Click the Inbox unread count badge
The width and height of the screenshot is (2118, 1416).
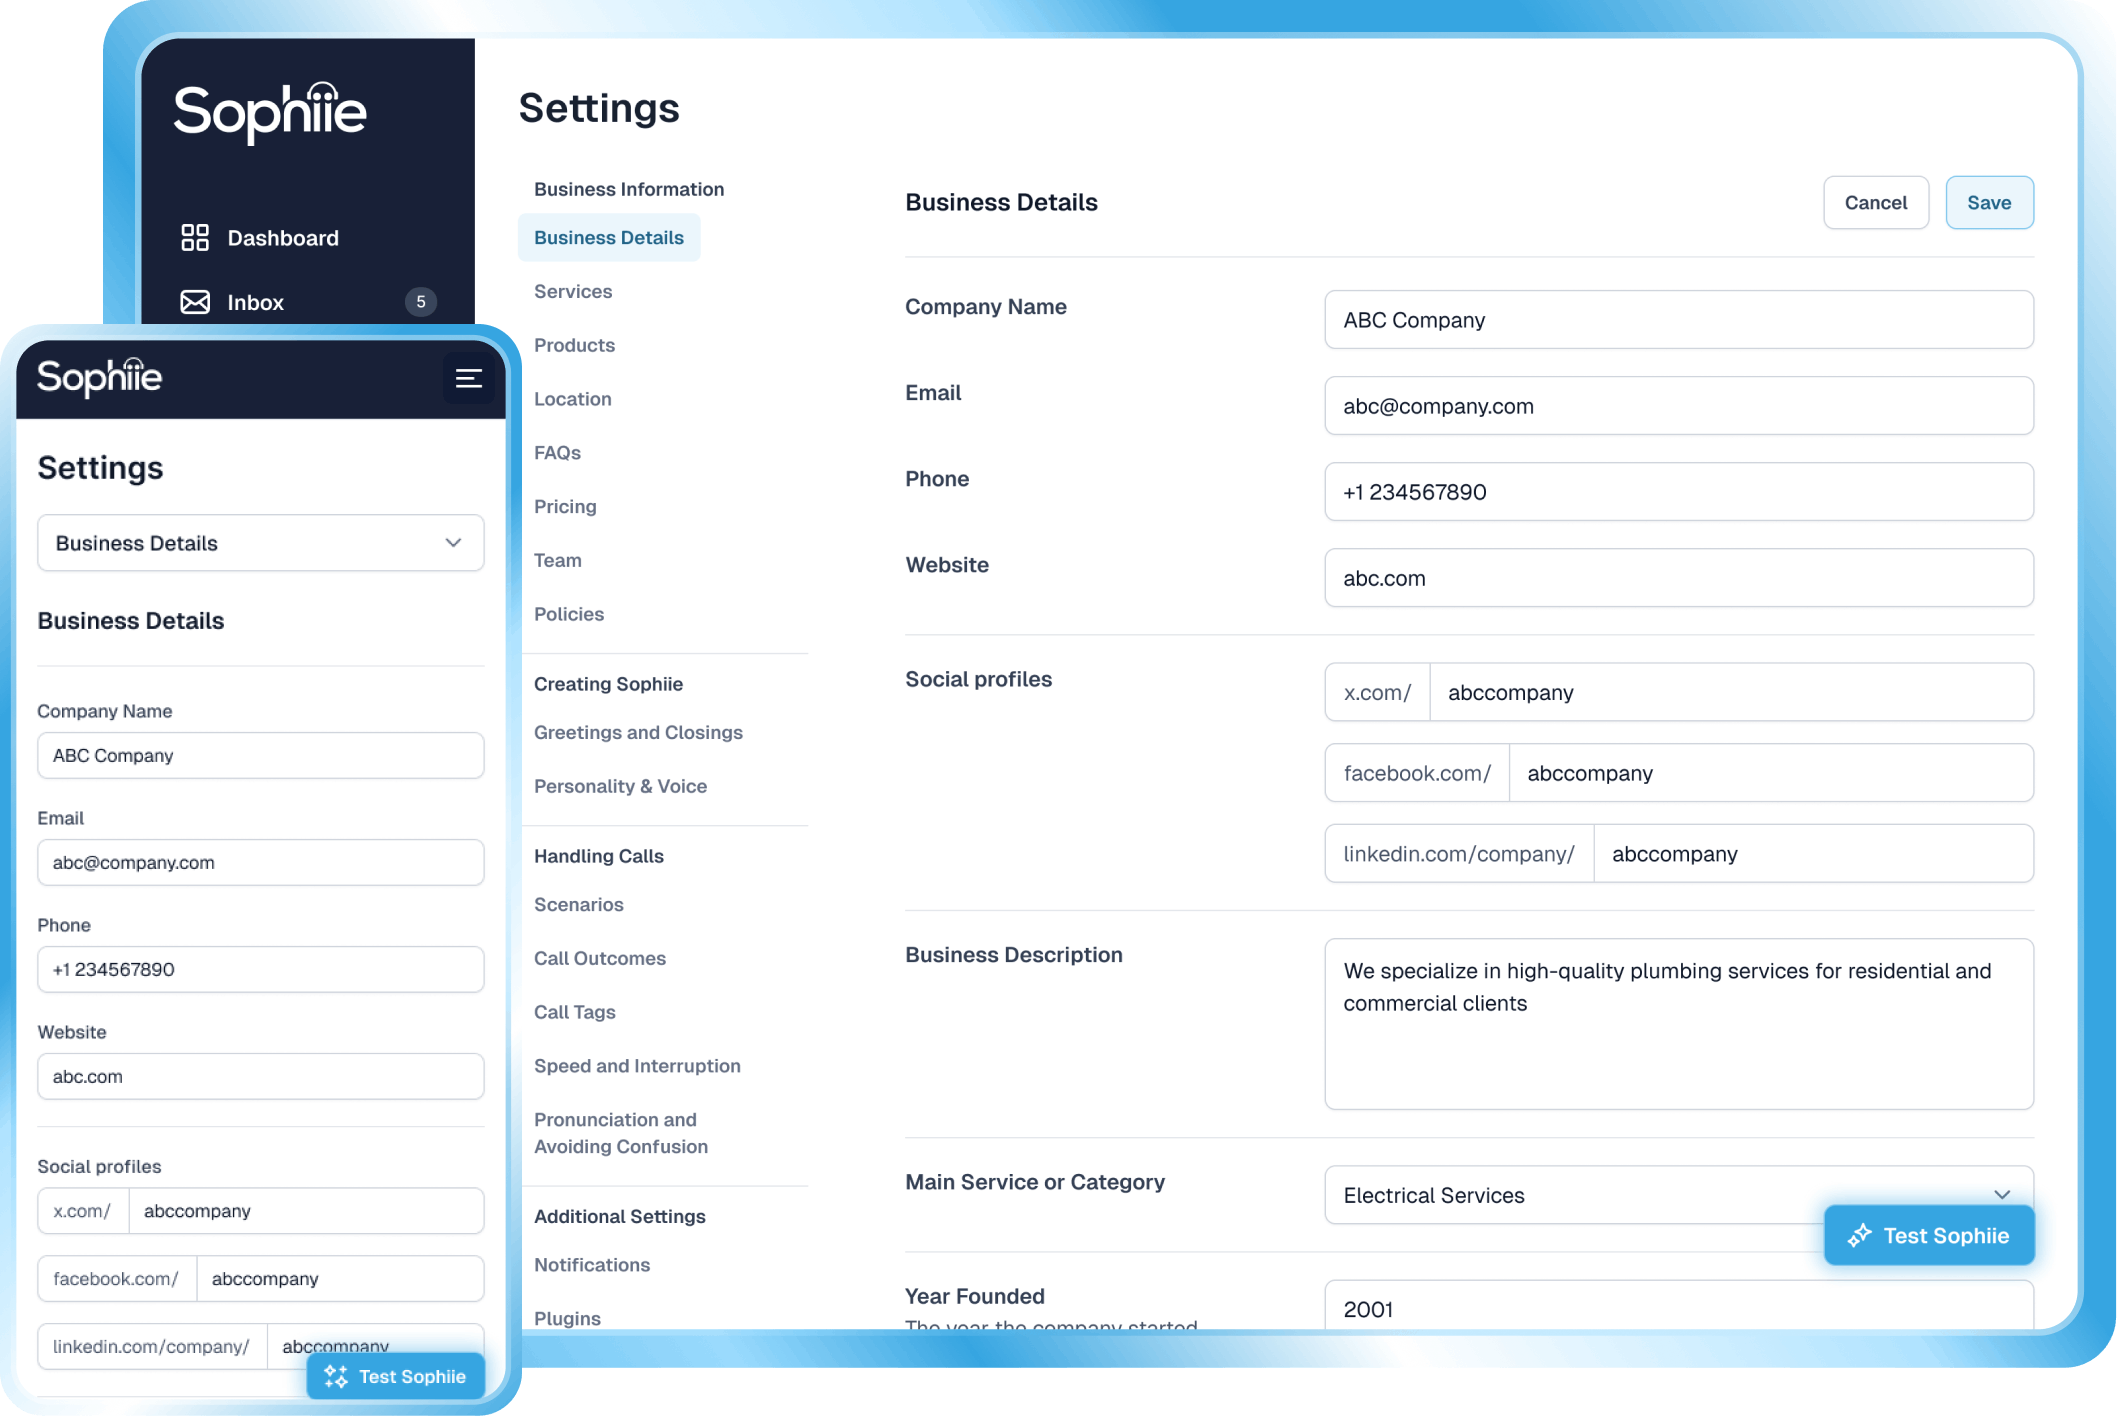(421, 302)
